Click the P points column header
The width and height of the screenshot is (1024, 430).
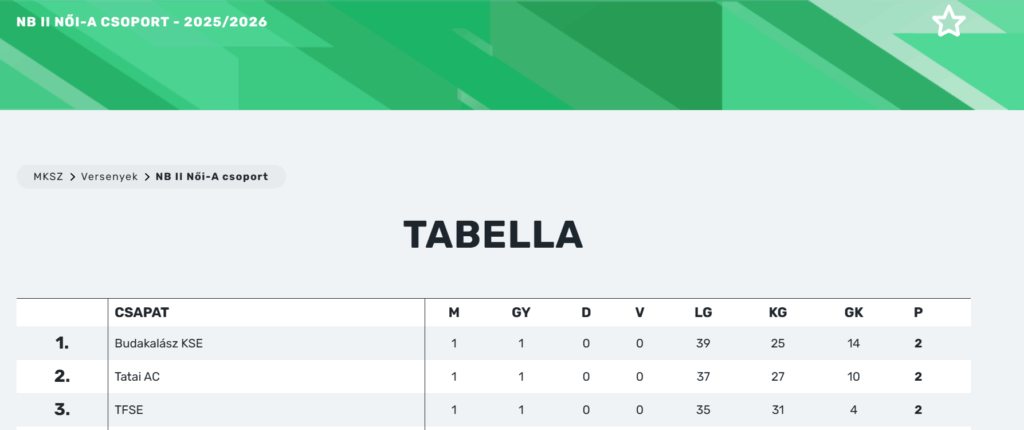[x=918, y=312]
